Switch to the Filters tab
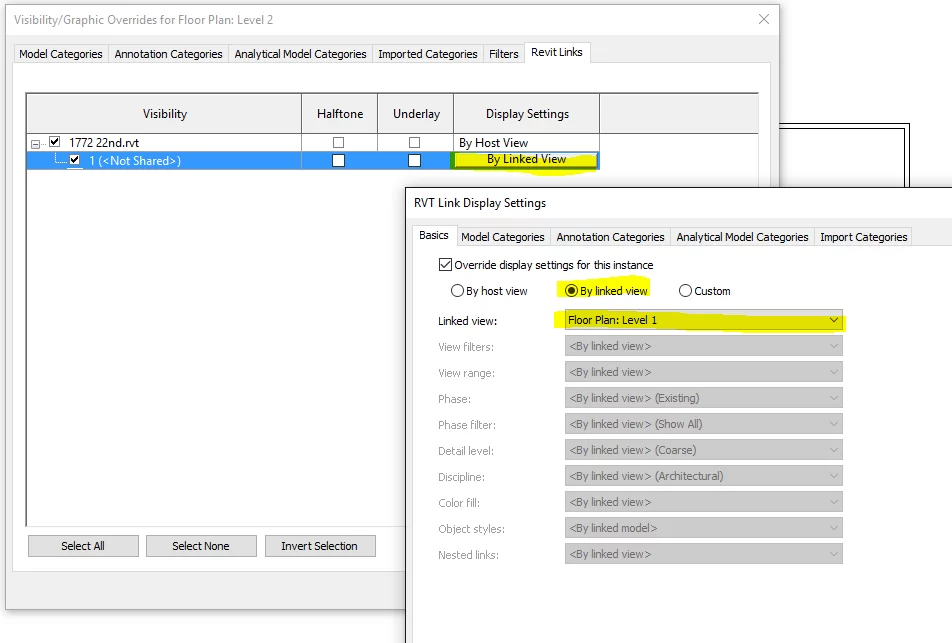The image size is (952, 643). tap(503, 54)
